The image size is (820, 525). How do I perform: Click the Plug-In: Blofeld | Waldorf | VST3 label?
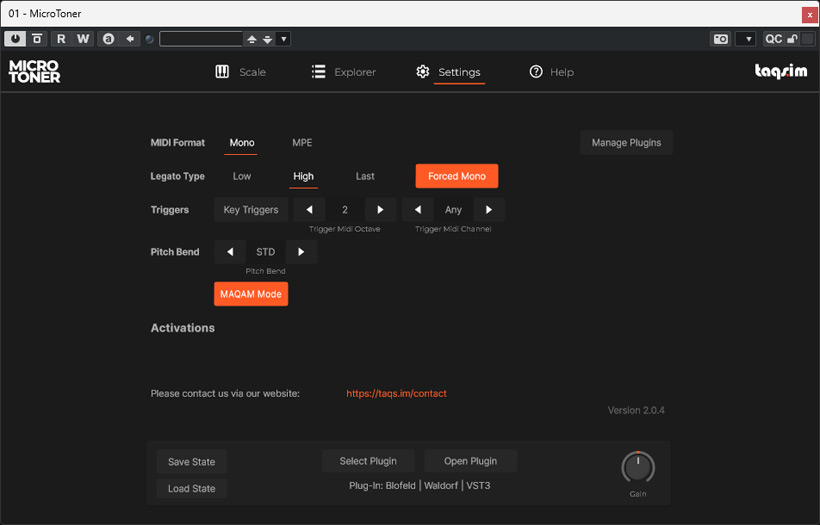(x=420, y=485)
